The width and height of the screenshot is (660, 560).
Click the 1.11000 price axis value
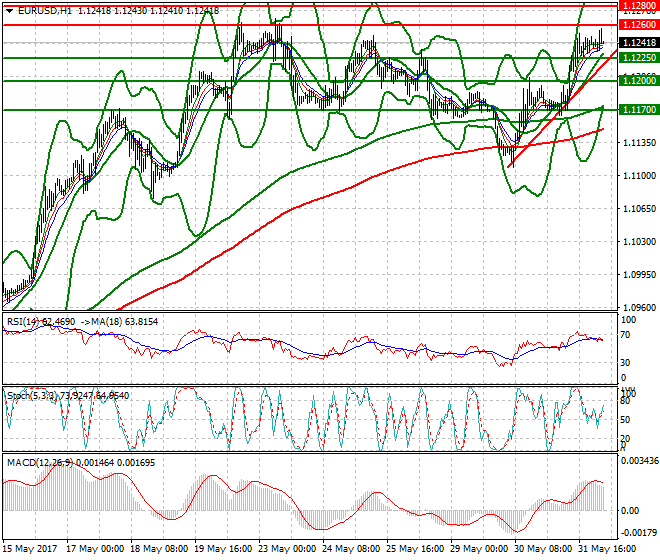click(x=639, y=176)
